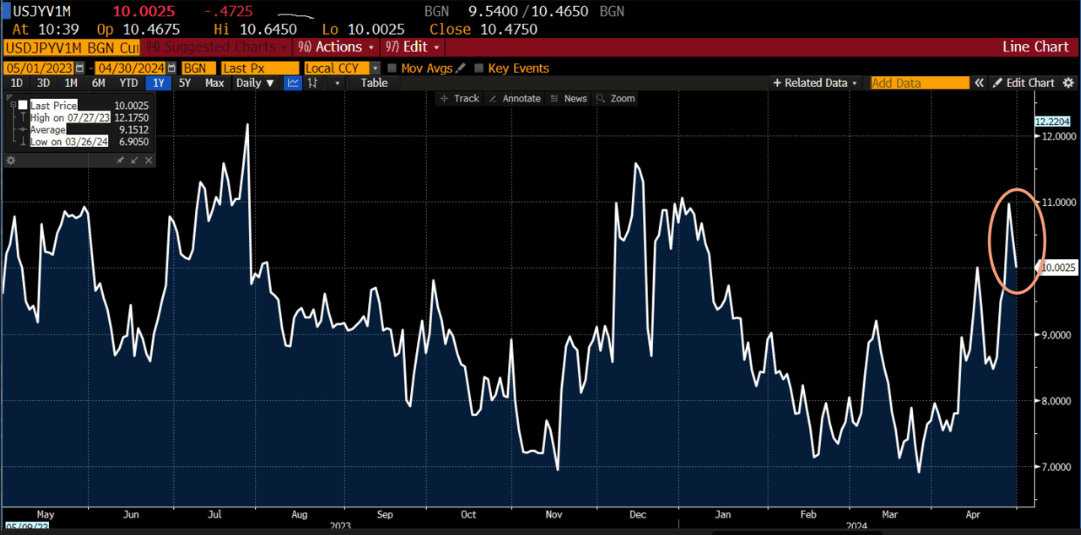
Task: Select the 6M range tab
Action: tap(99, 83)
